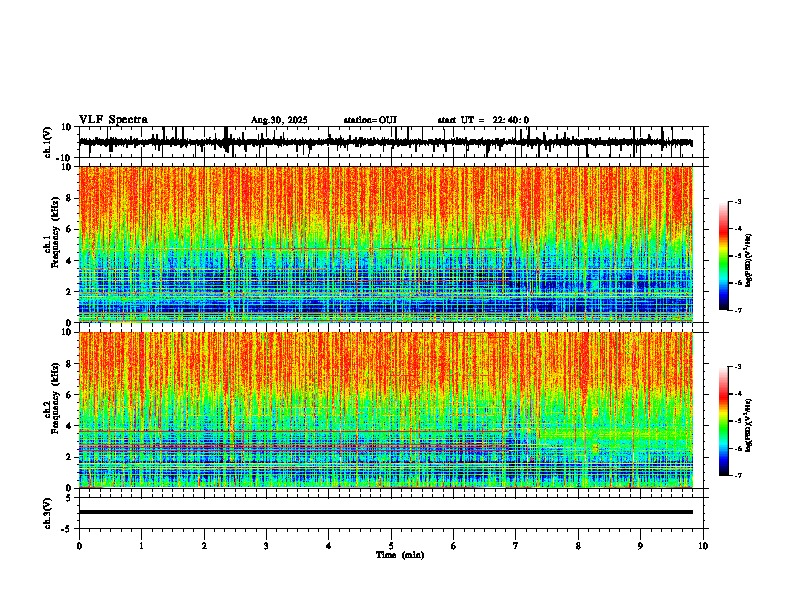Click the "9" tick on Time axis
The height and width of the screenshot is (612, 792).
tap(640, 546)
